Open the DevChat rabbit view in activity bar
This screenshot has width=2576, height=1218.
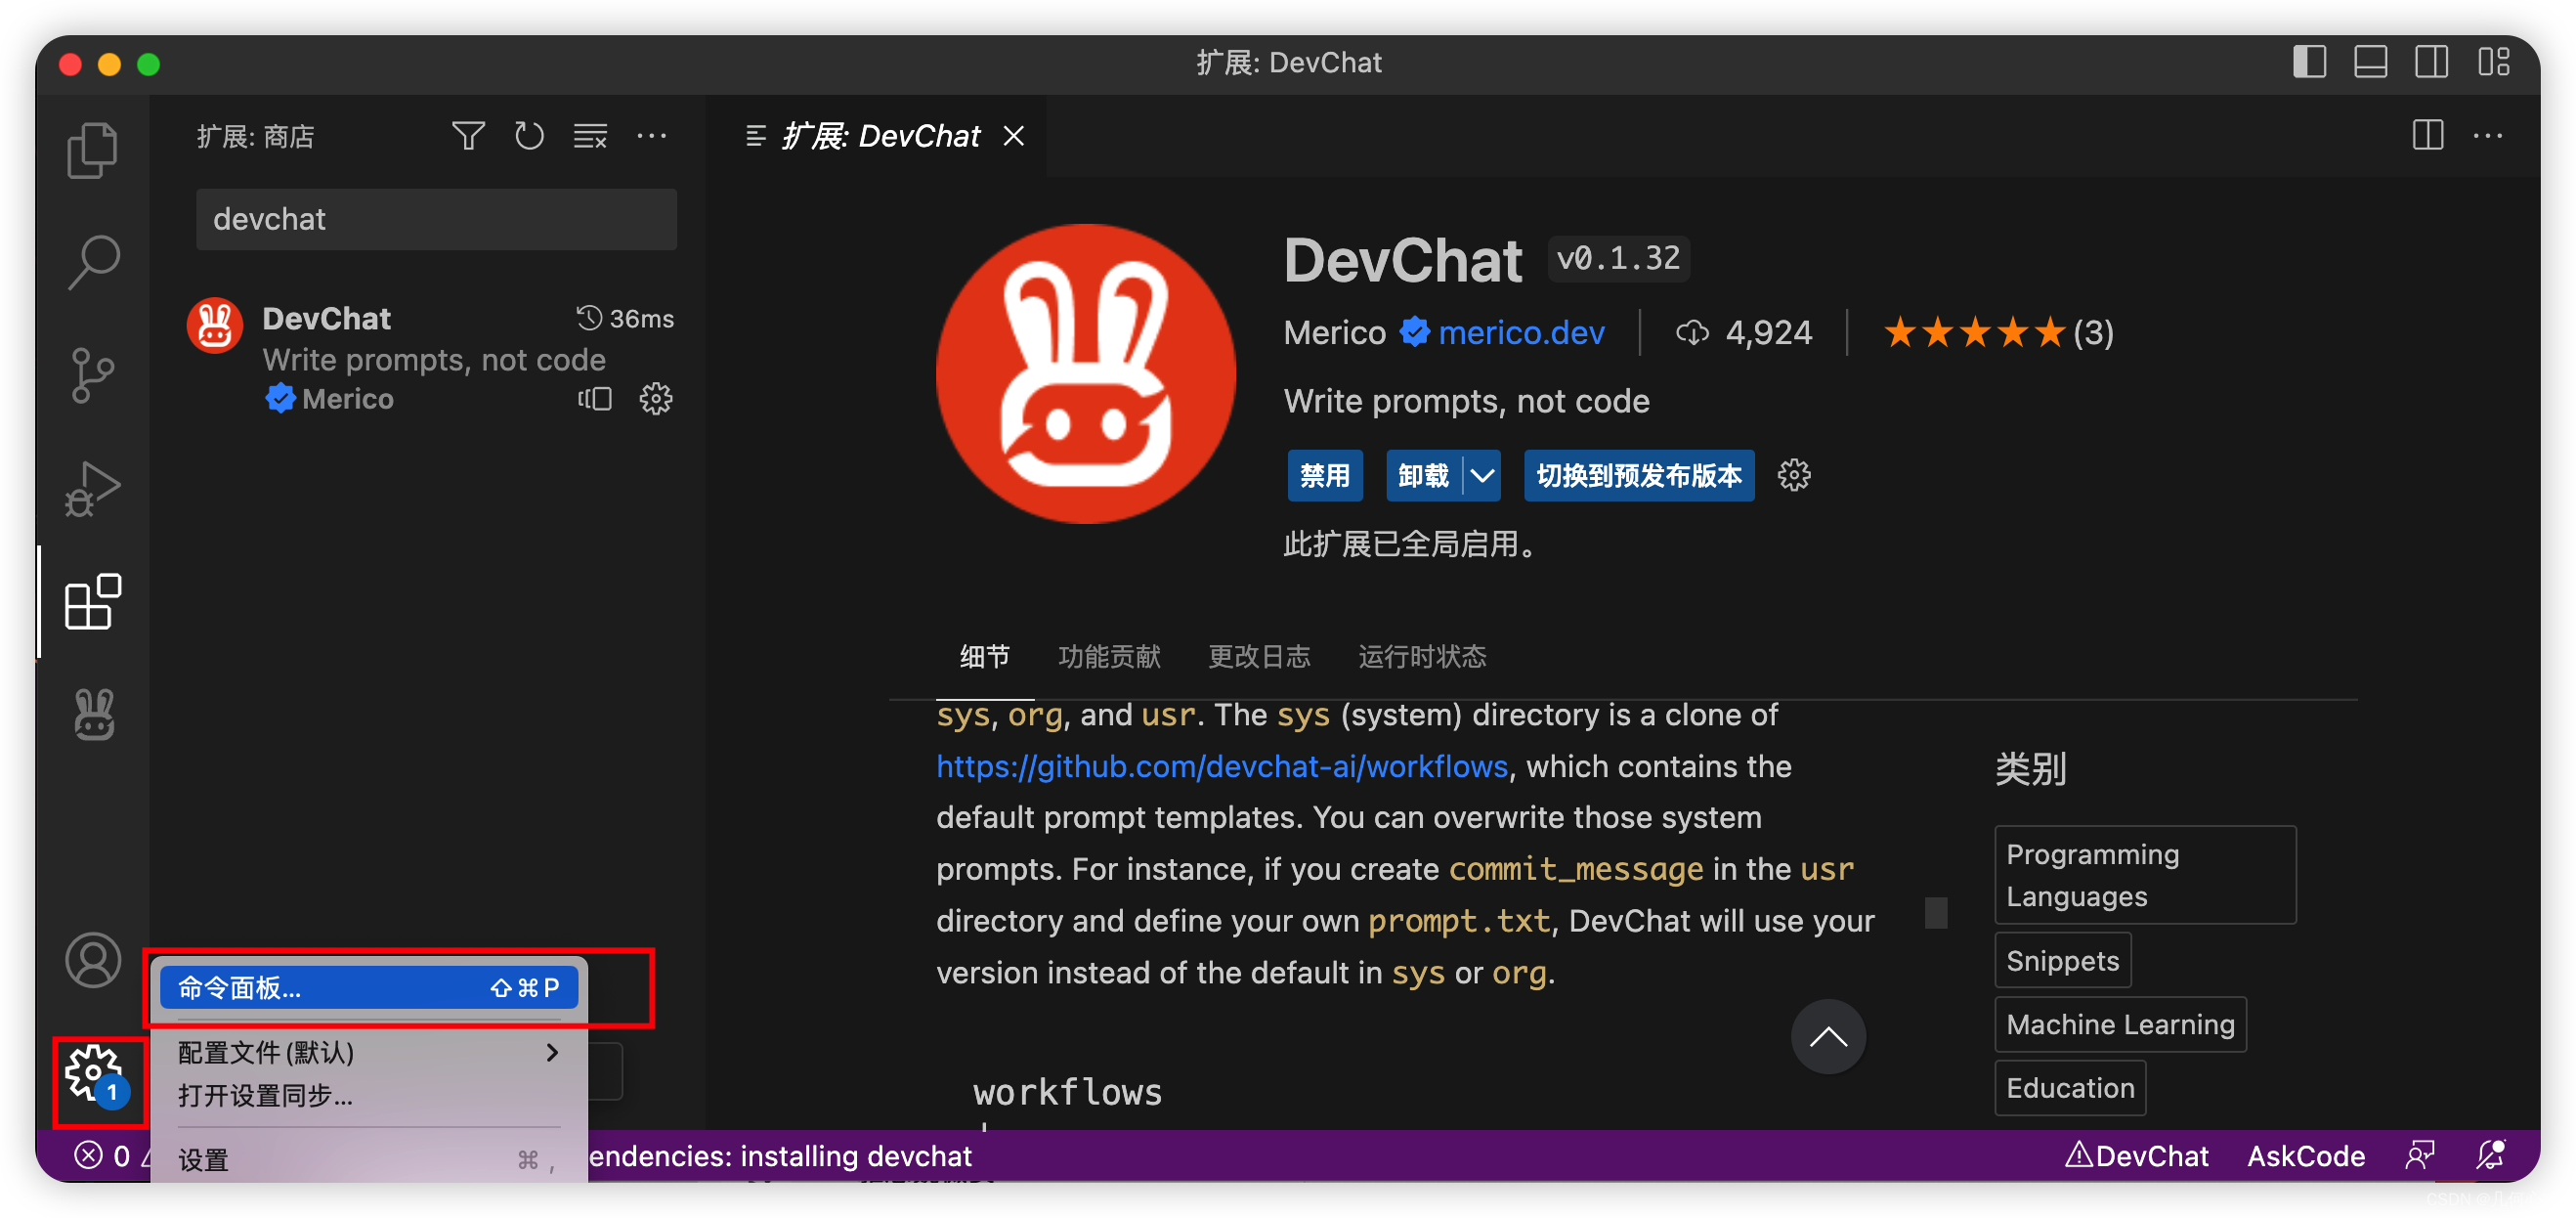(93, 715)
